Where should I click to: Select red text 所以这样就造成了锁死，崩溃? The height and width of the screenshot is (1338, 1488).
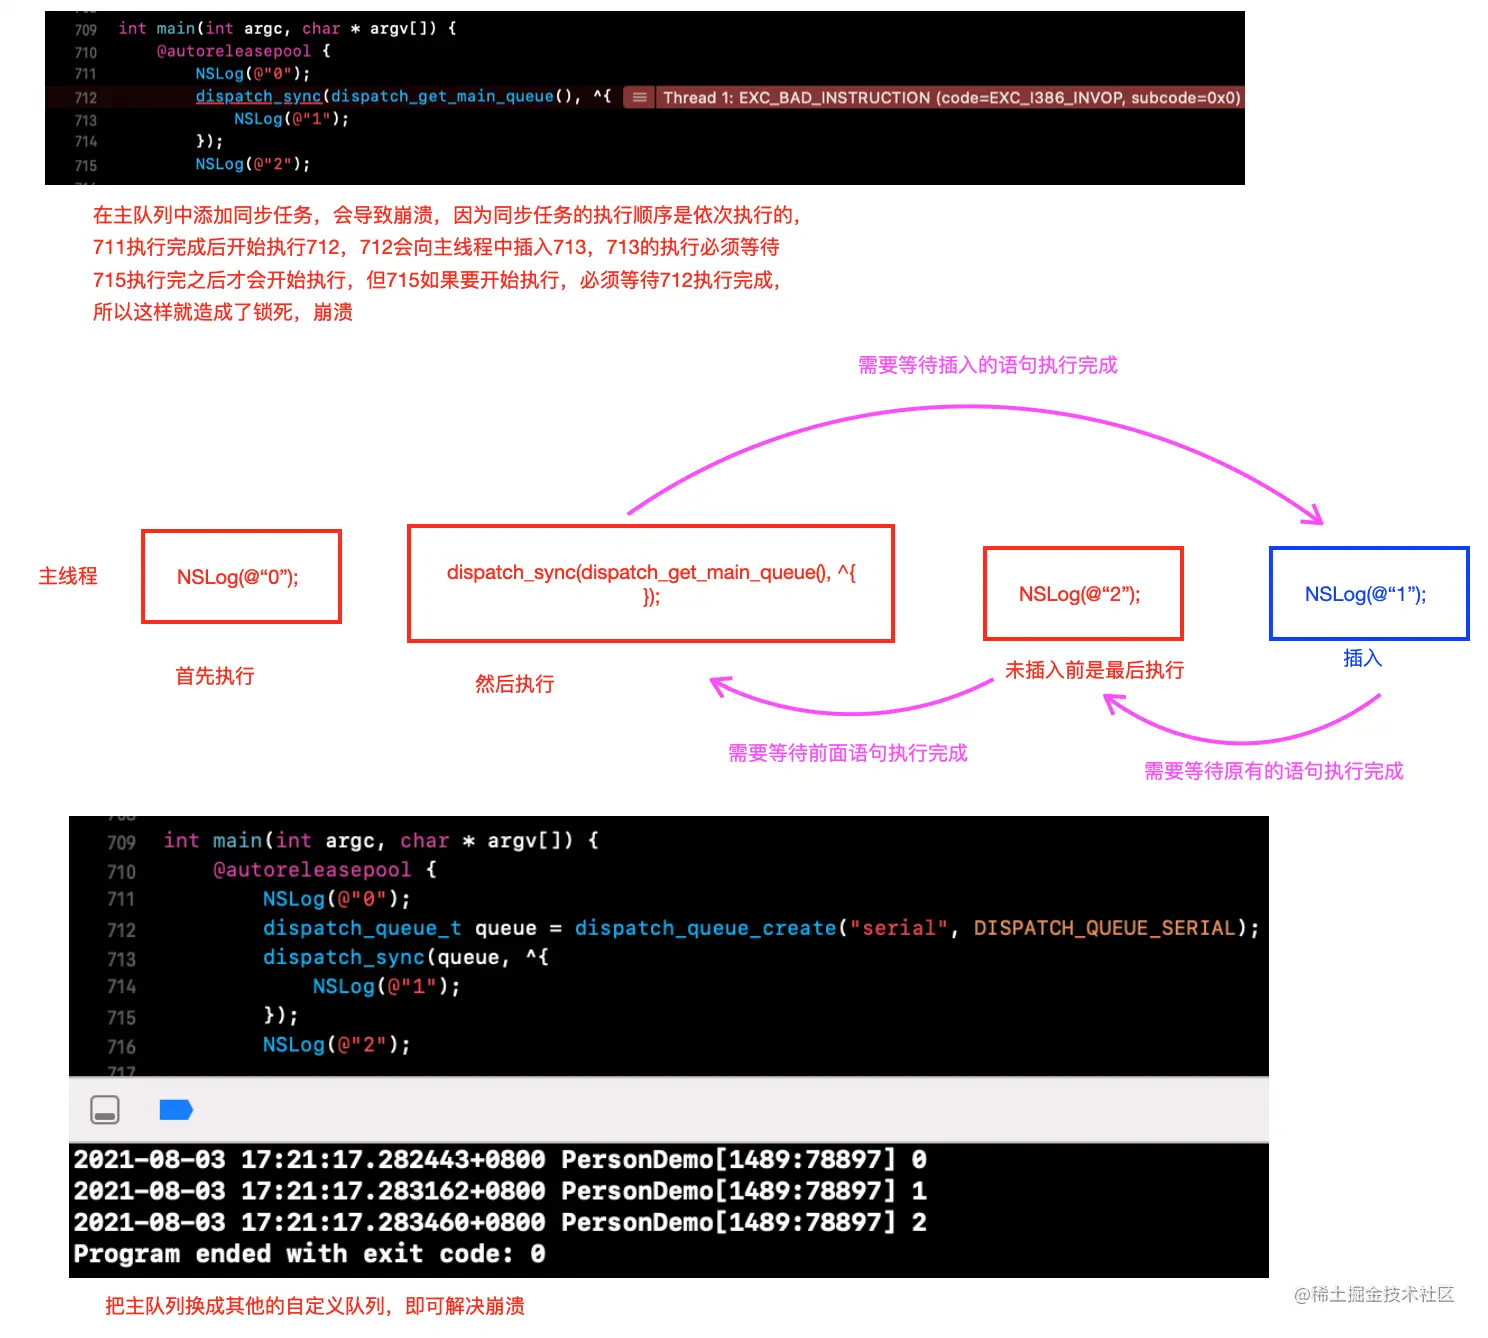(223, 312)
